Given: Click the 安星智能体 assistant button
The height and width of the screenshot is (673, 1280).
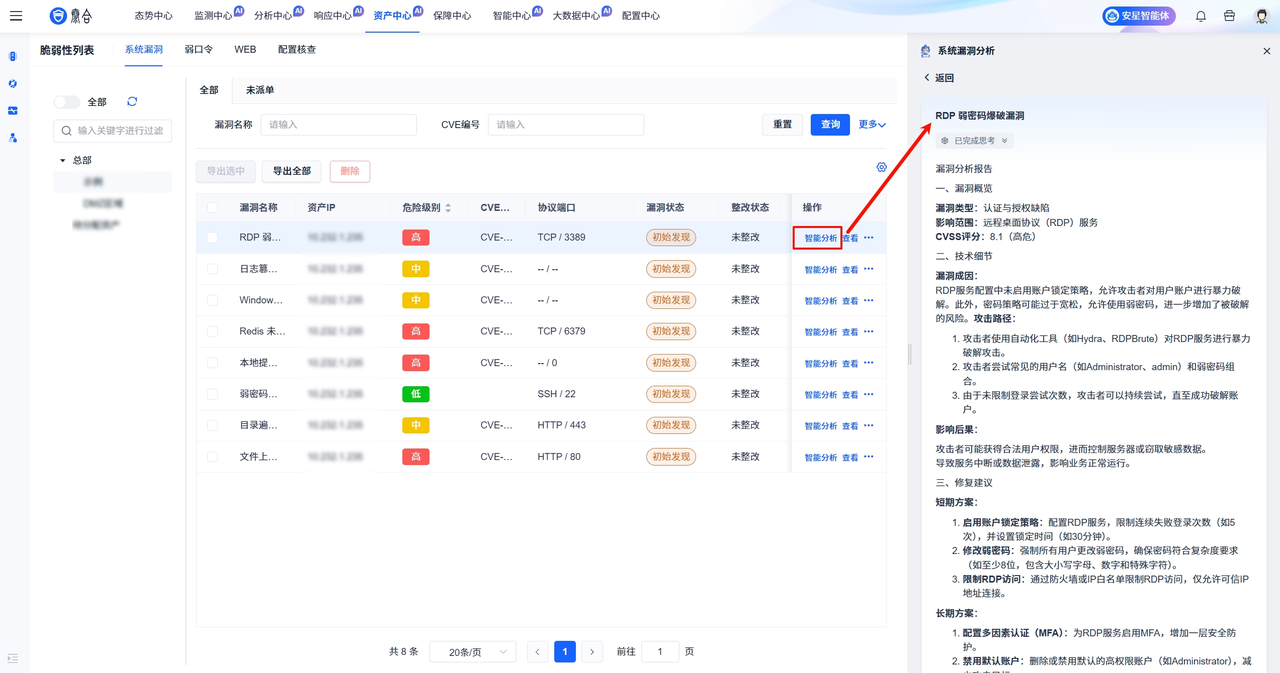Looking at the screenshot, I should [1139, 16].
